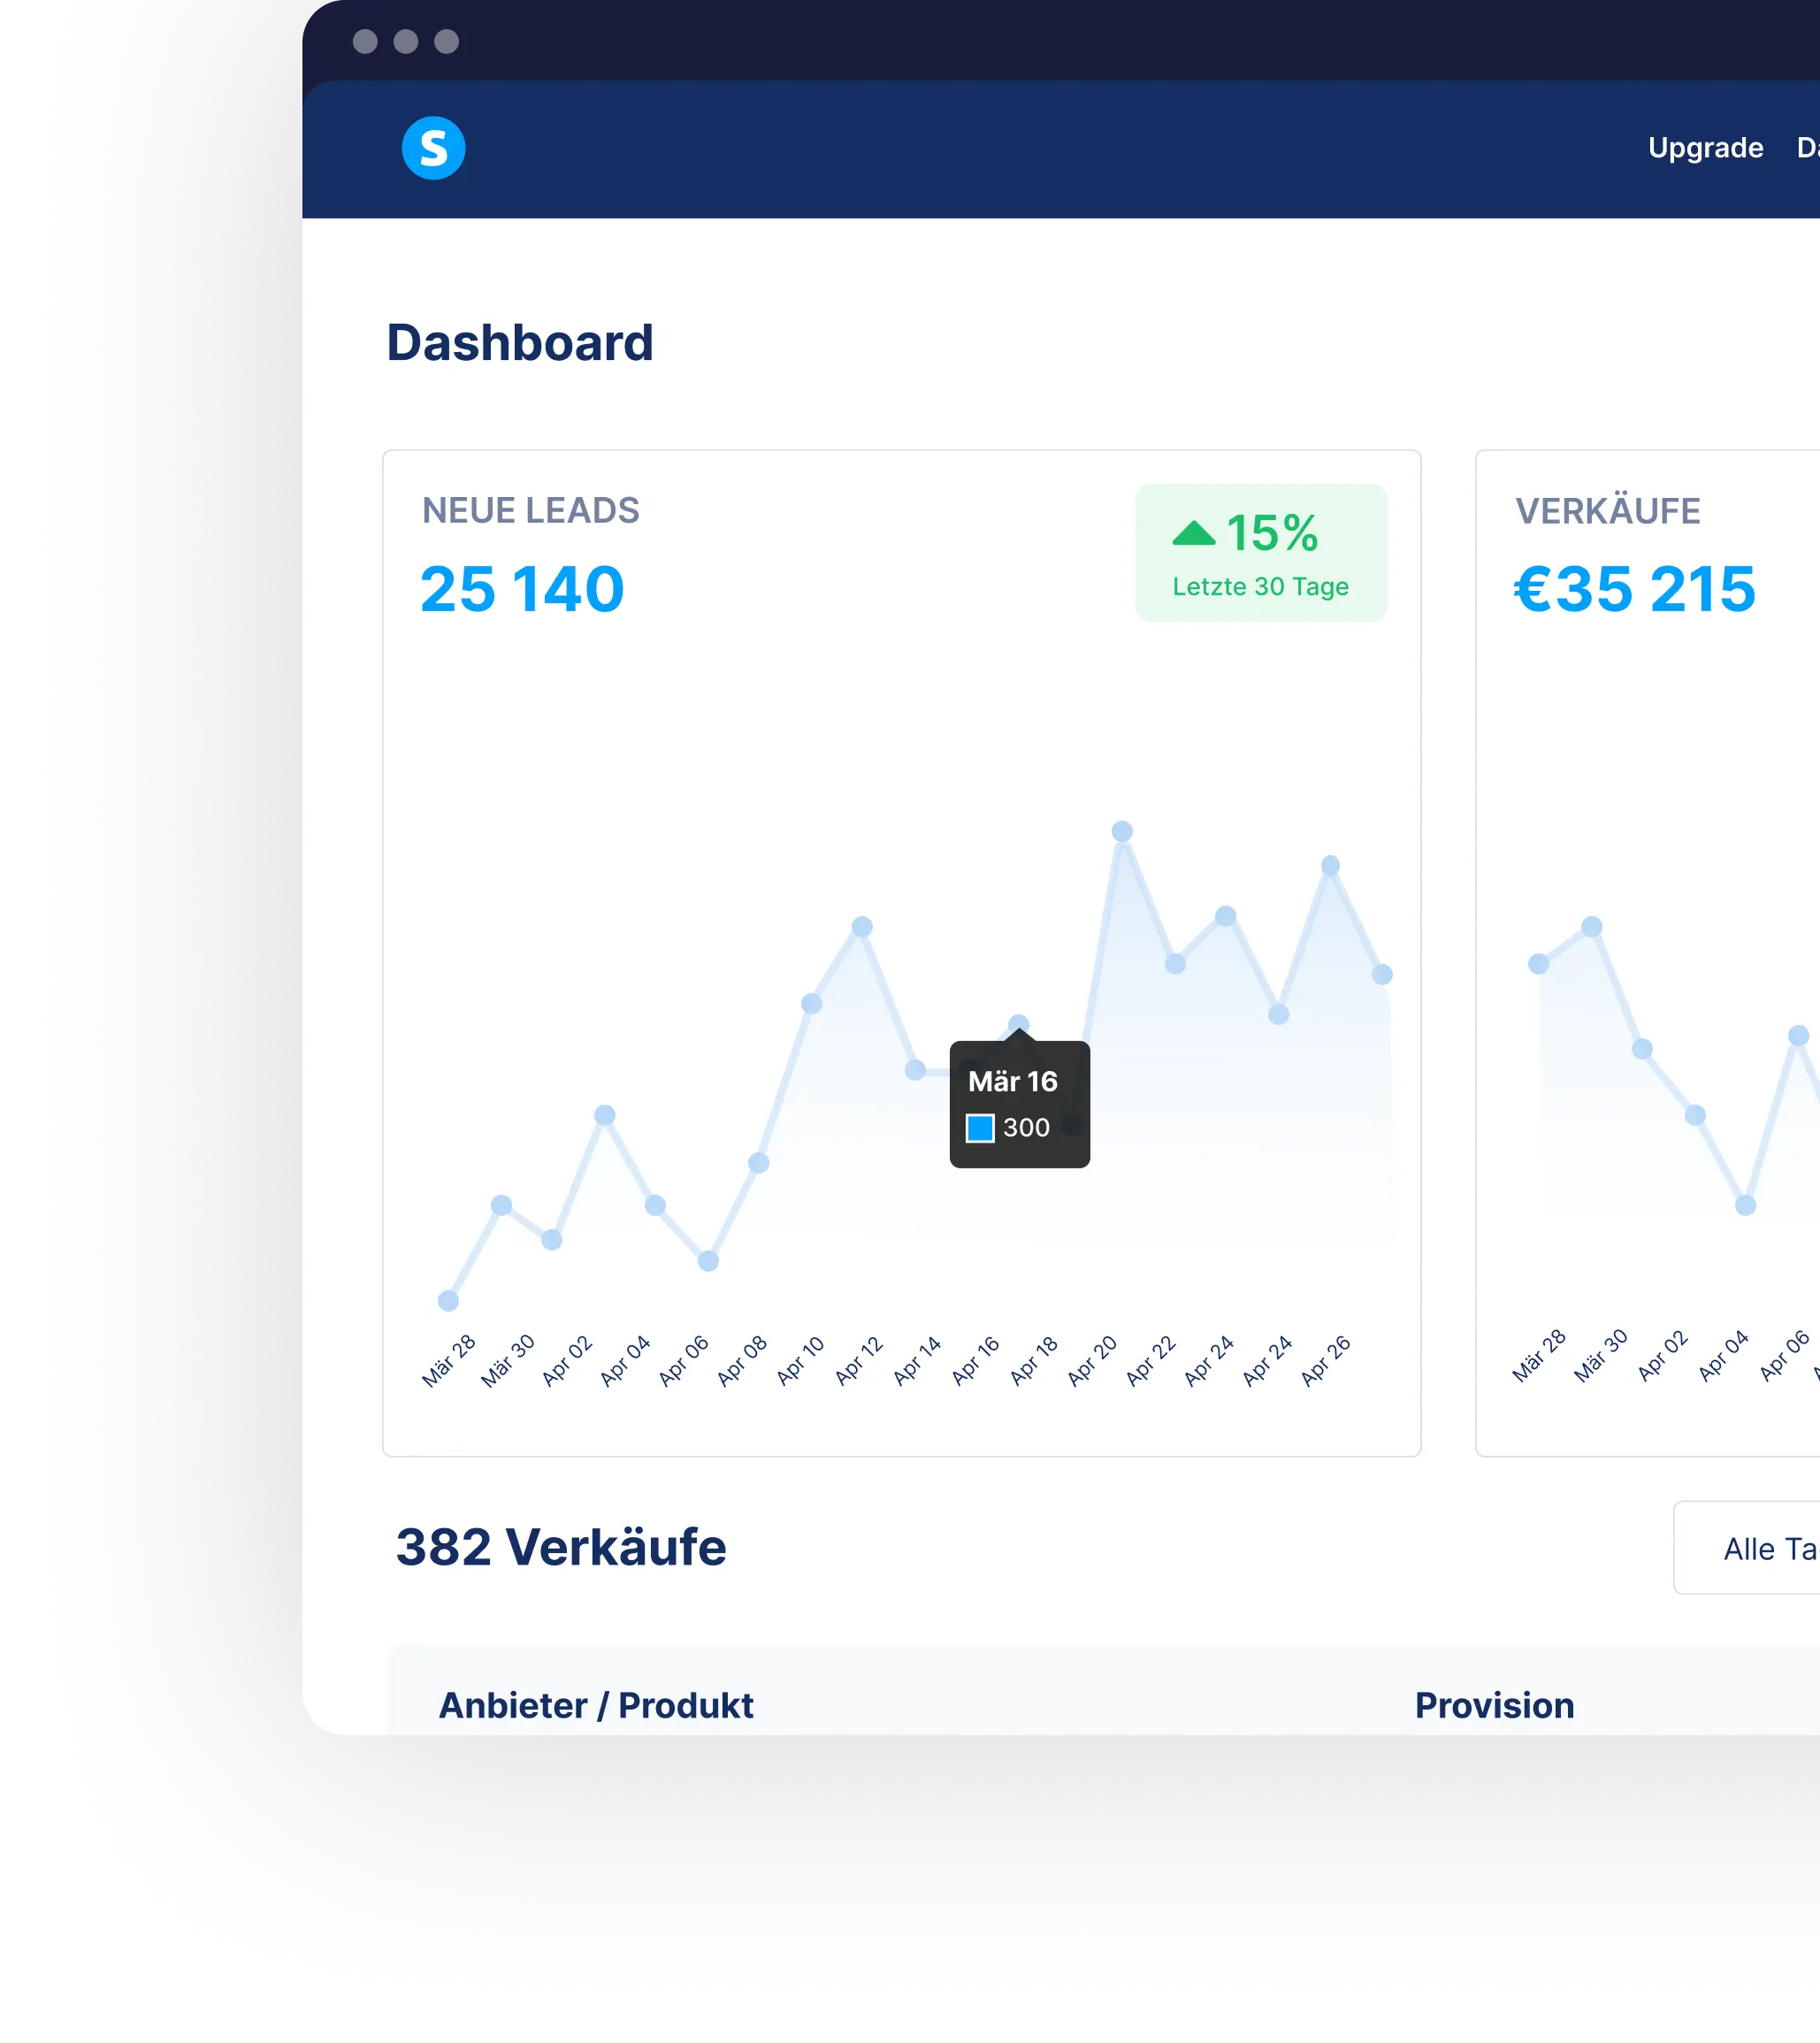Click the last data point of leads chart
Screen dimensions: 1820x2043
pos(1382,974)
